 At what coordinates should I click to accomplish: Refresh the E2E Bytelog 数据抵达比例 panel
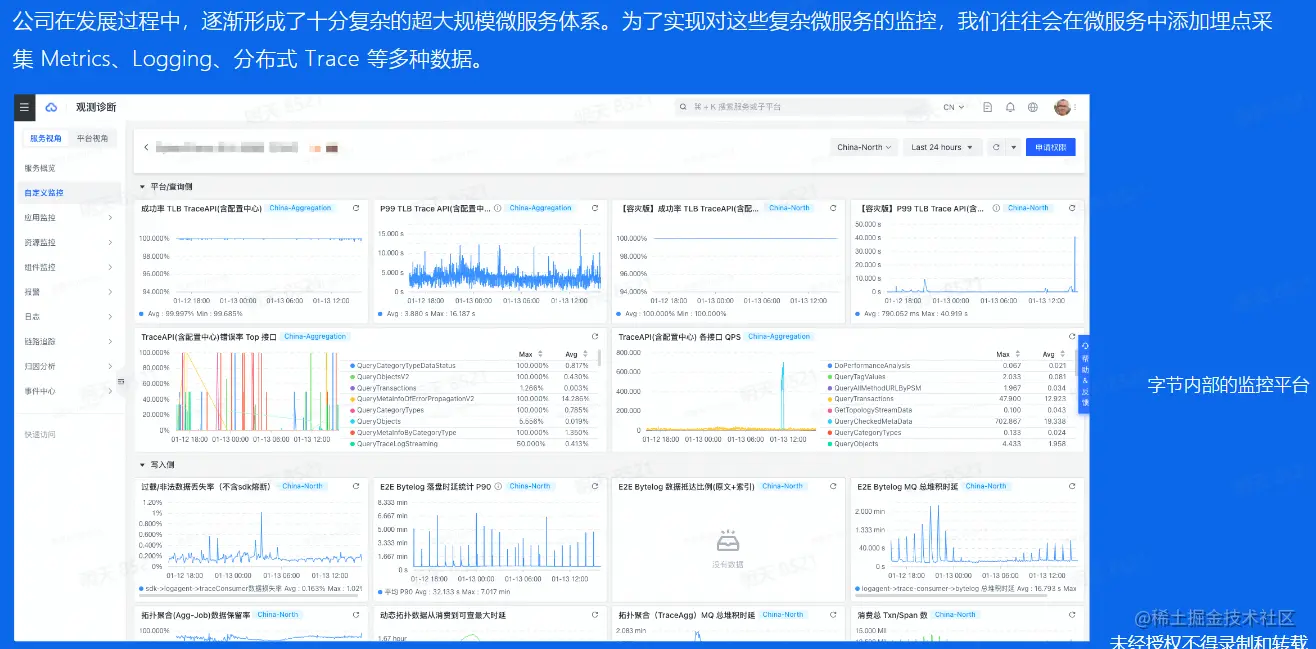coord(834,486)
